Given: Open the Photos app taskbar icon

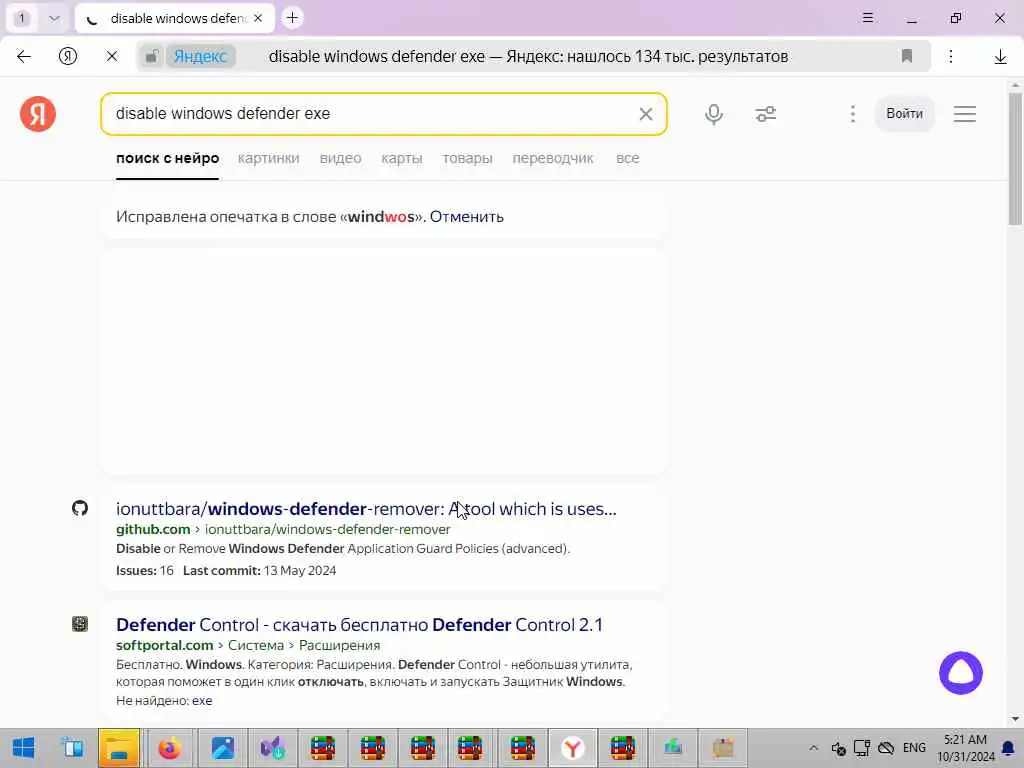Looking at the screenshot, I should tap(223, 748).
